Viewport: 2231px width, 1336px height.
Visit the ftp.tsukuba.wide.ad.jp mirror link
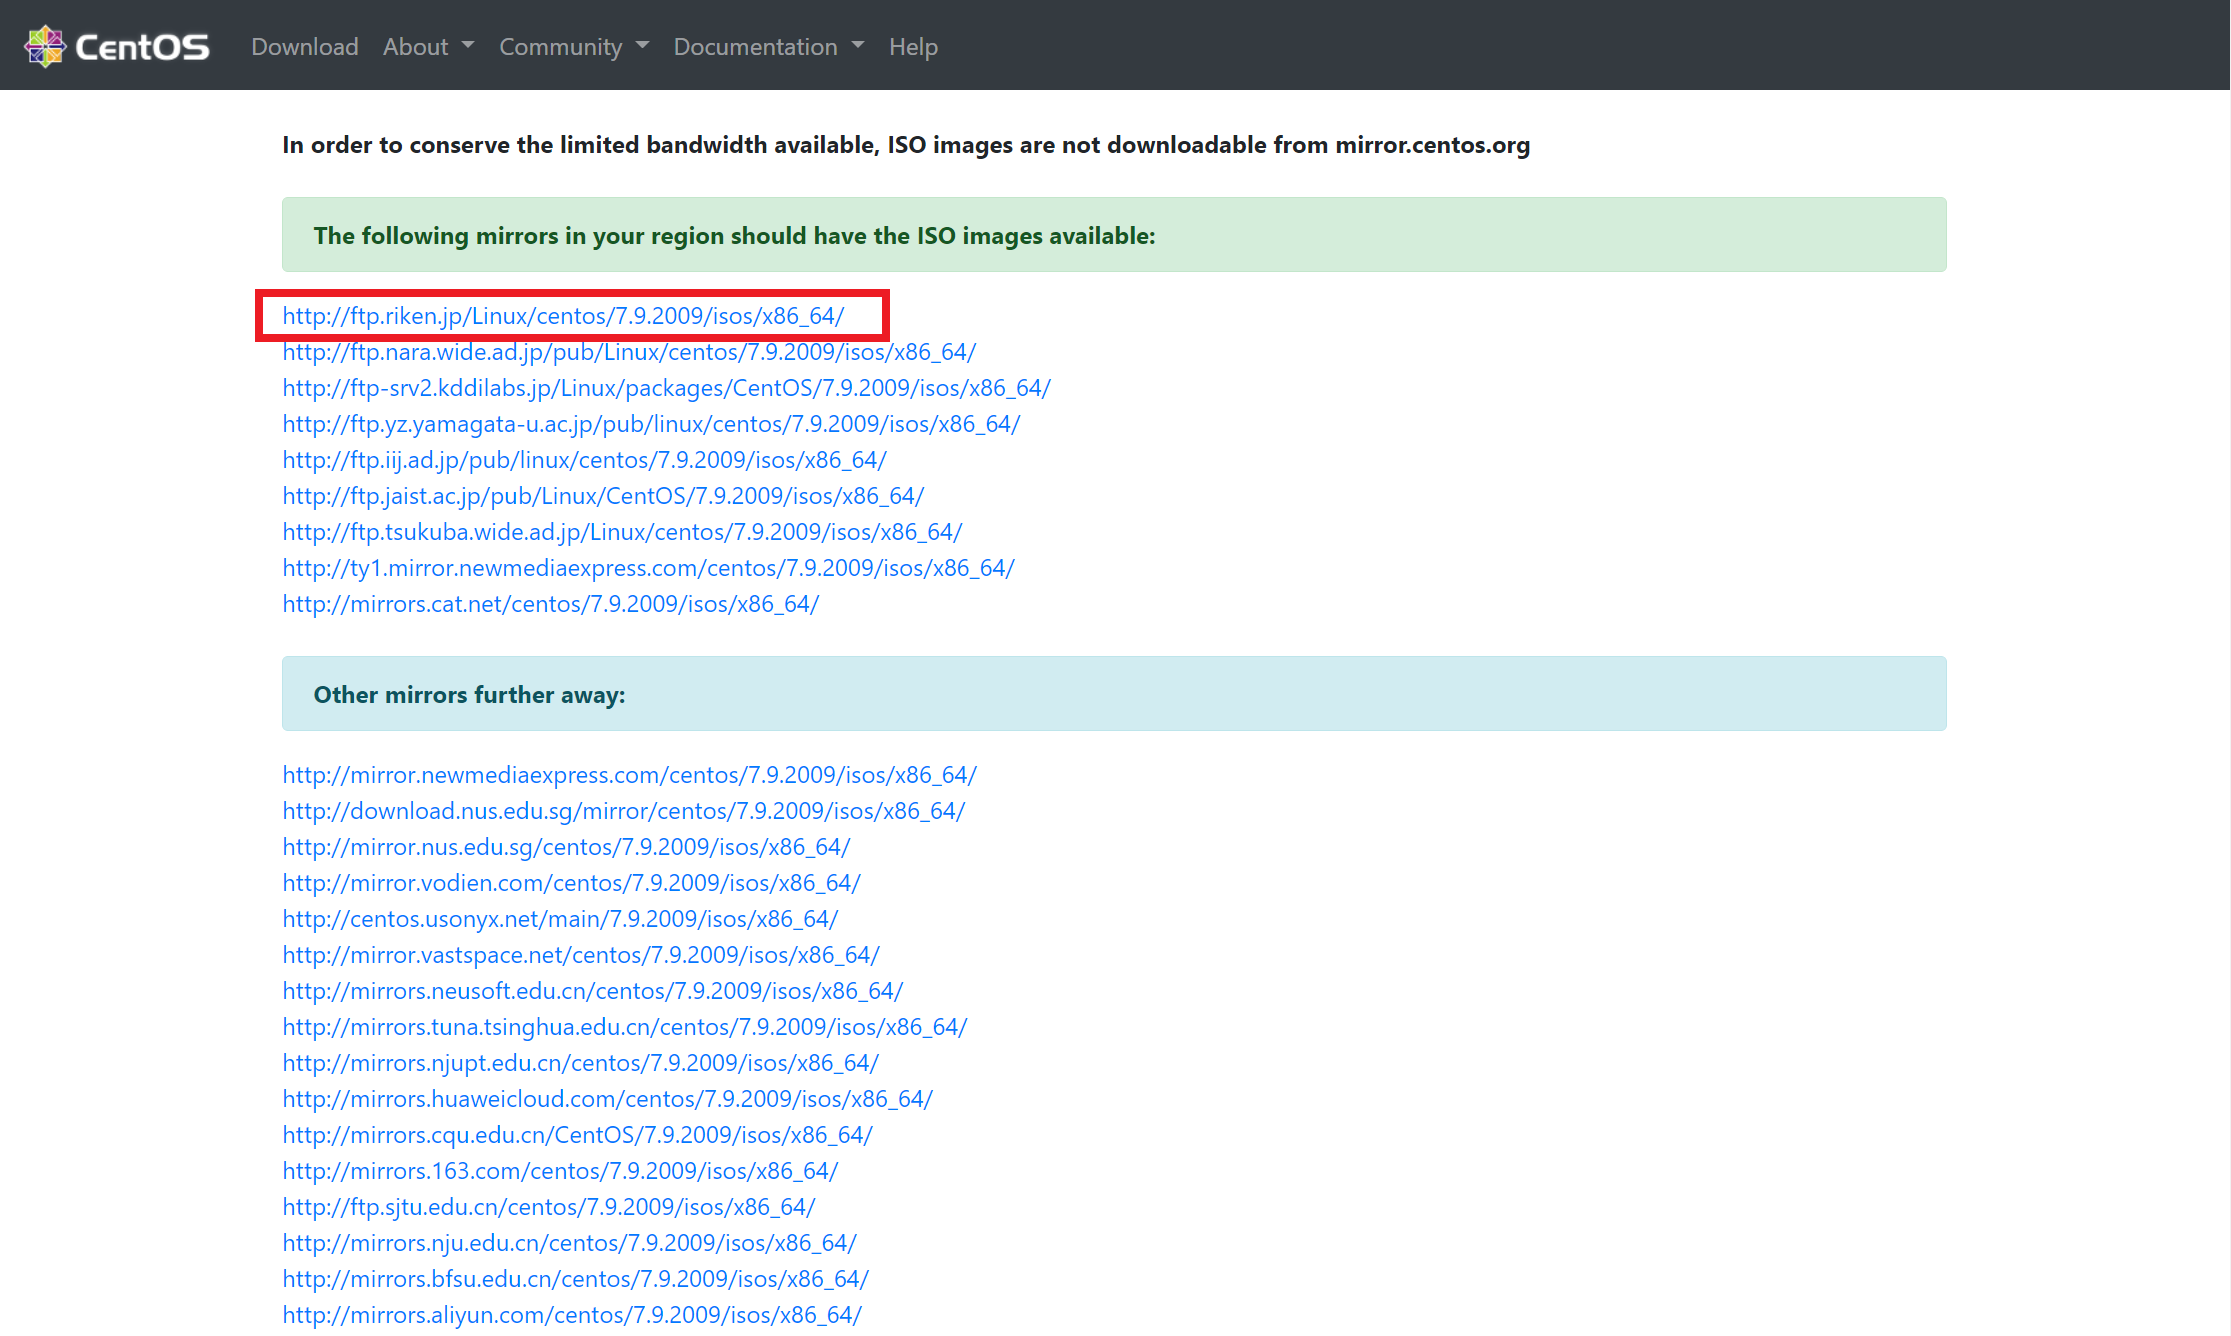(622, 532)
